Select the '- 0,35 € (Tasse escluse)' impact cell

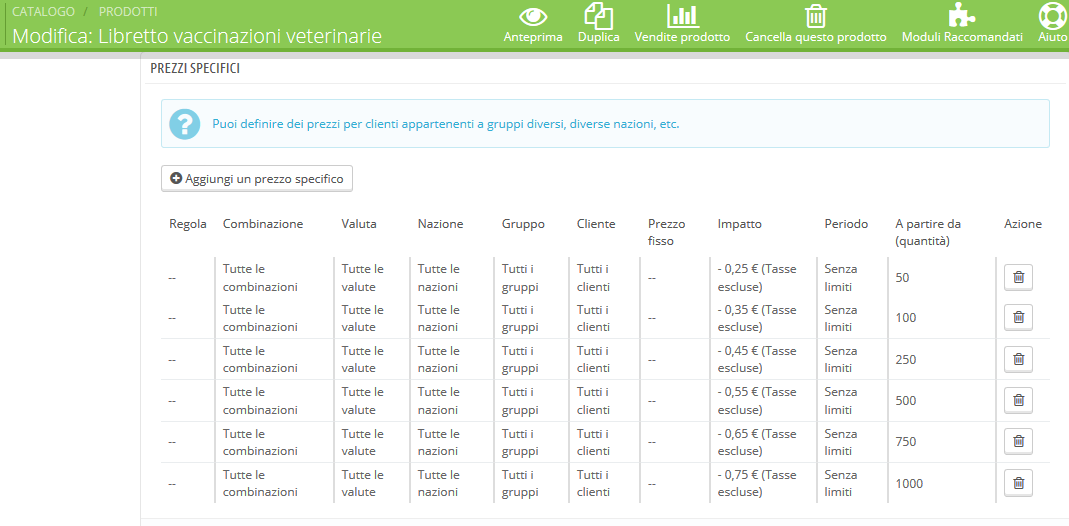click(757, 318)
